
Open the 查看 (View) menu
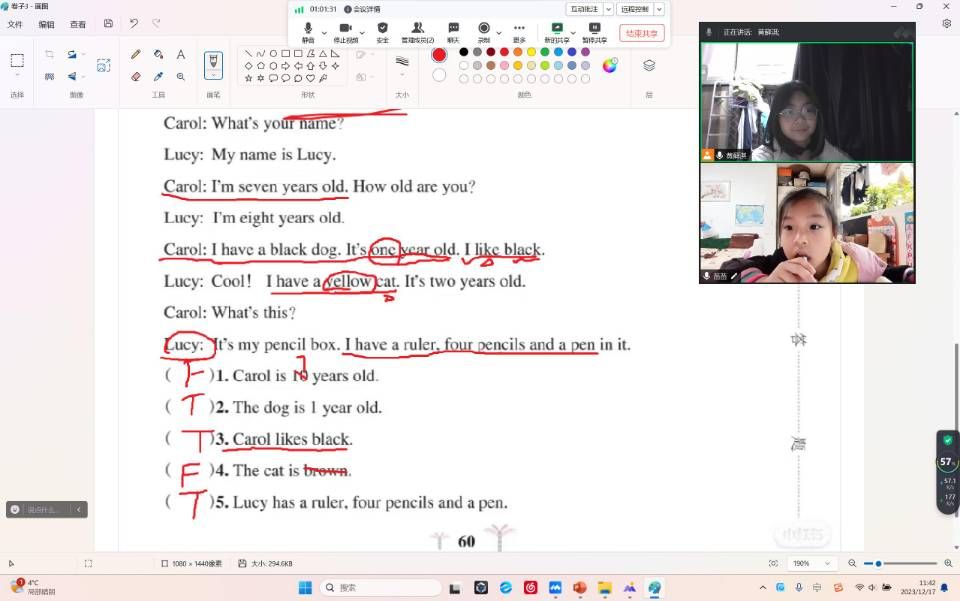(78, 24)
